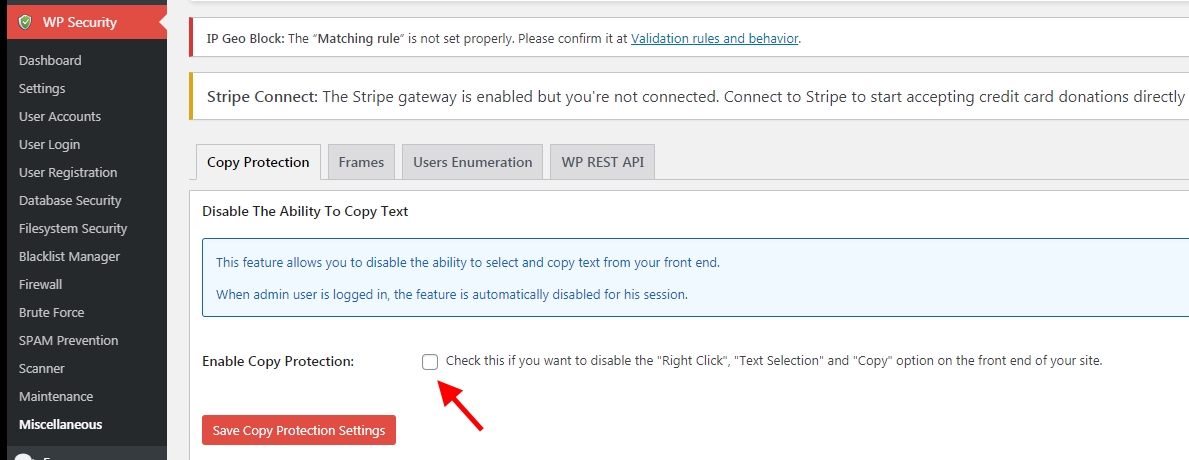Select the WP REST API tab
The image size is (1189, 460).
click(x=602, y=162)
